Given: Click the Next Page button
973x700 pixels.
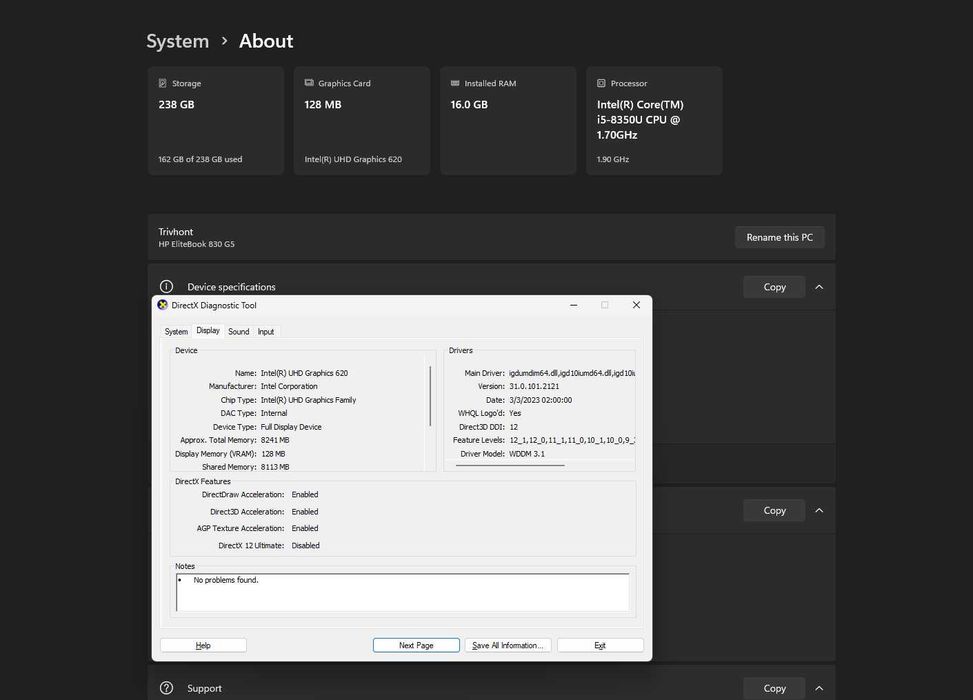Looking at the screenshot, I should [416, 645].
